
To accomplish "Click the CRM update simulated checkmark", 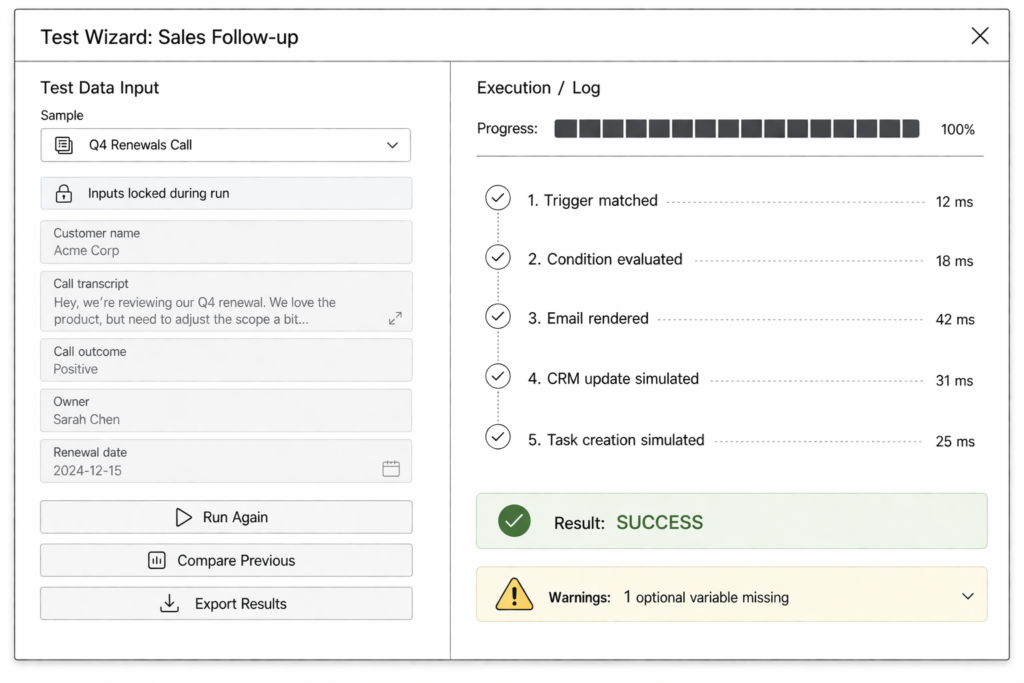I will click(x=497, y=377).
